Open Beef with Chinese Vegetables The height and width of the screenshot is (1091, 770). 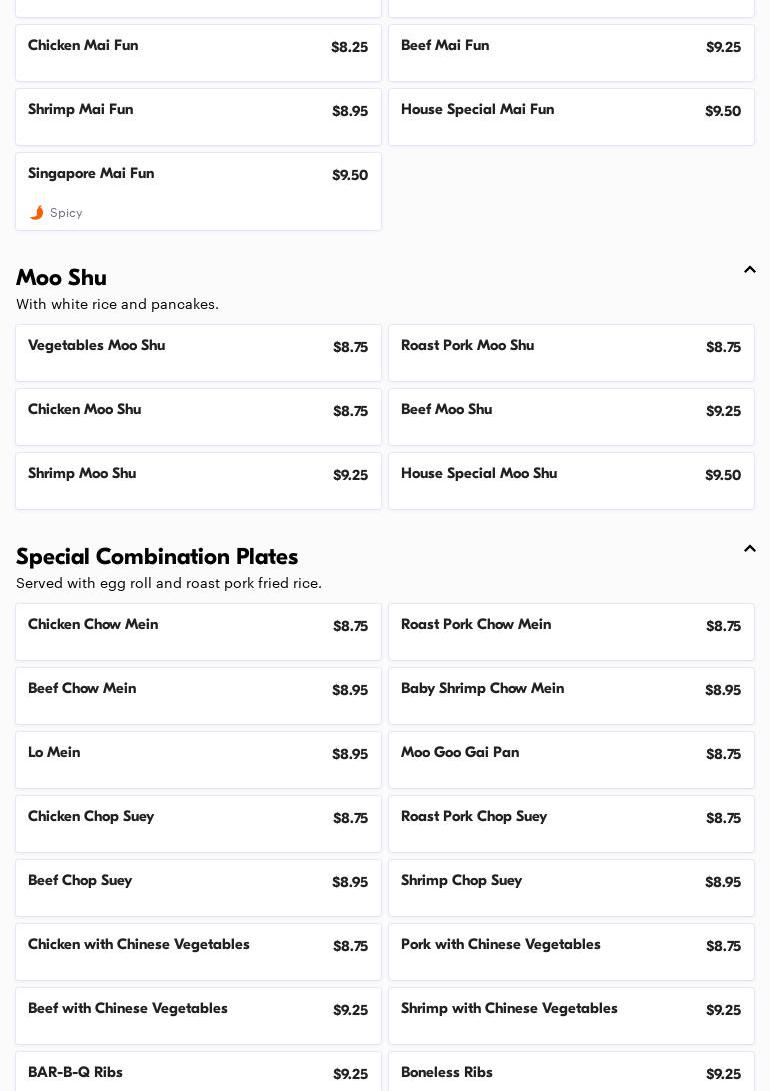pyautogui.click(x=198, y=1015)
